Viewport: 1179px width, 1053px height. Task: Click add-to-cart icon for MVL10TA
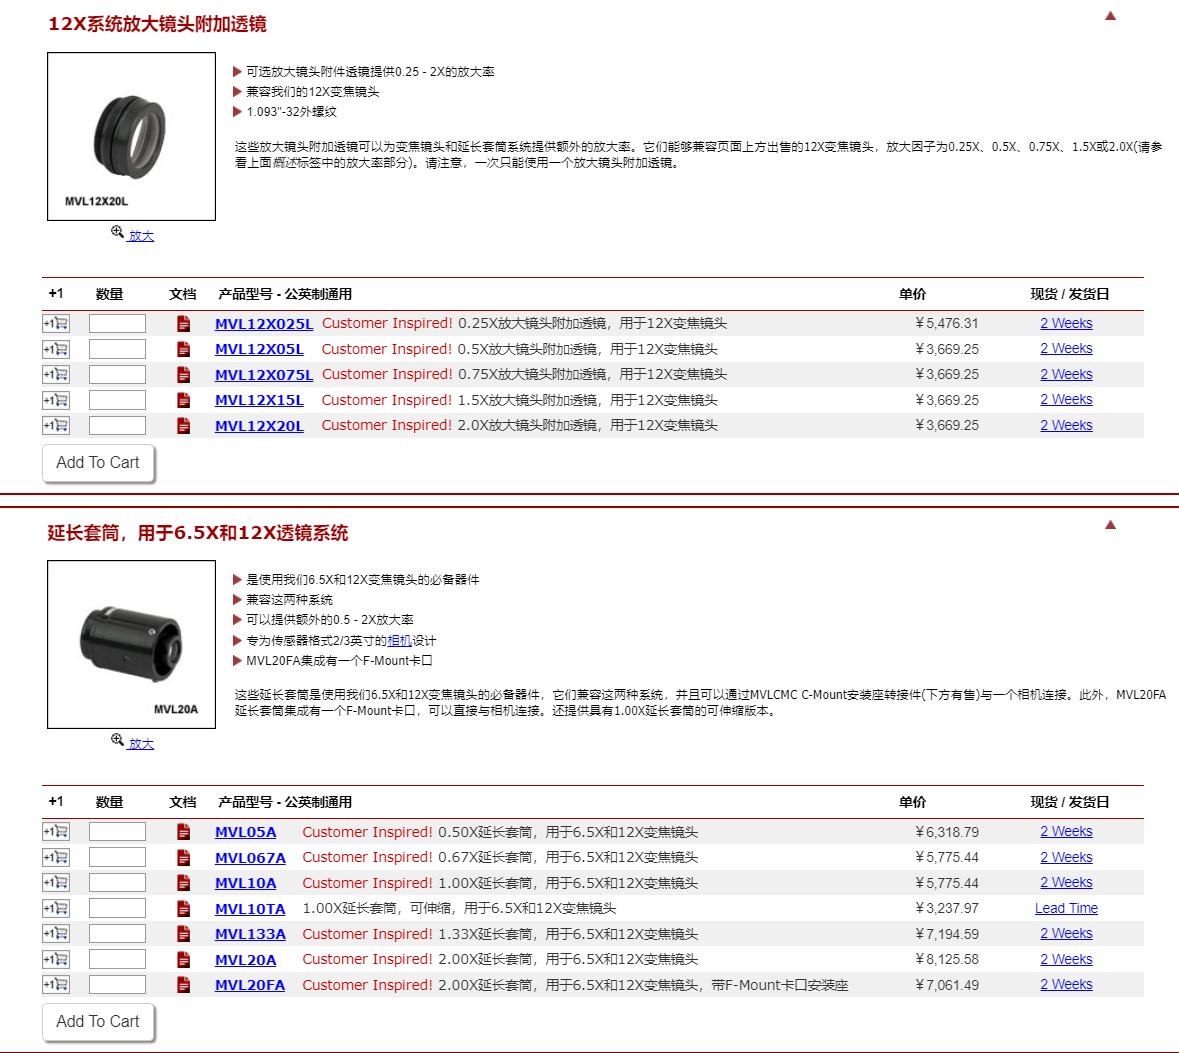tap(56, 909)
